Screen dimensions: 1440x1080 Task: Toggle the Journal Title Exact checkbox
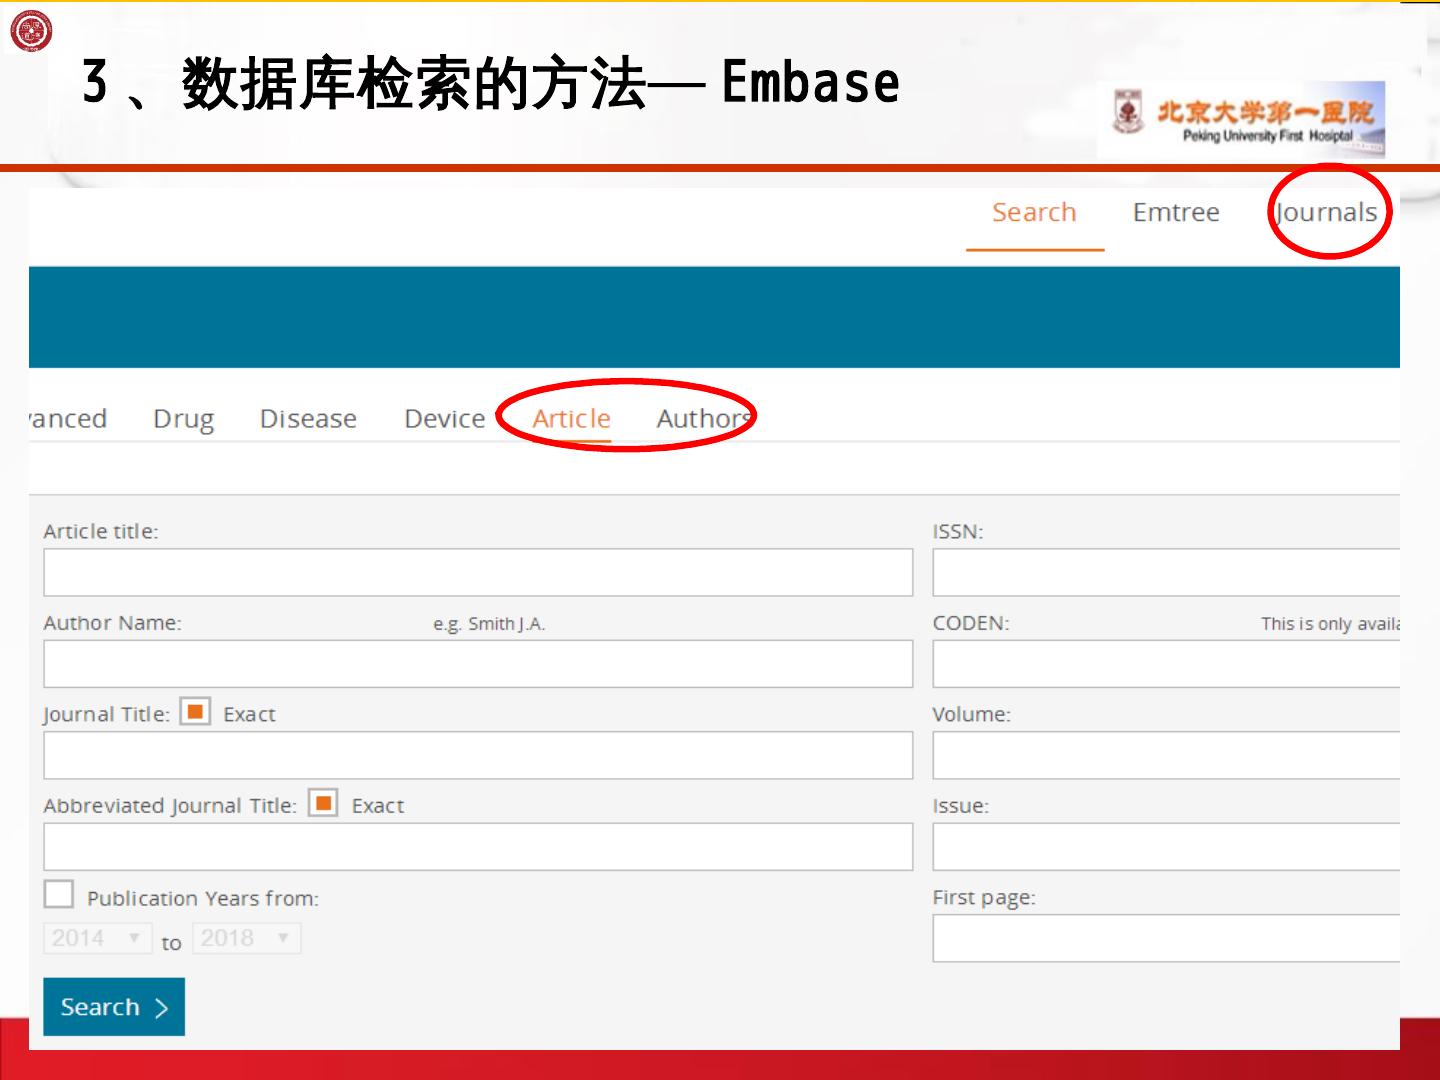click(x=195, y=712)
